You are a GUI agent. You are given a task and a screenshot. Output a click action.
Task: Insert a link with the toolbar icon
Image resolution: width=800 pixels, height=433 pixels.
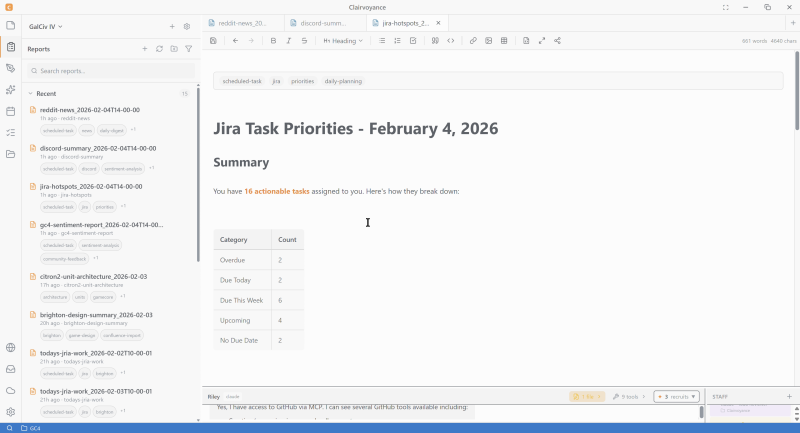coord(473,41)
